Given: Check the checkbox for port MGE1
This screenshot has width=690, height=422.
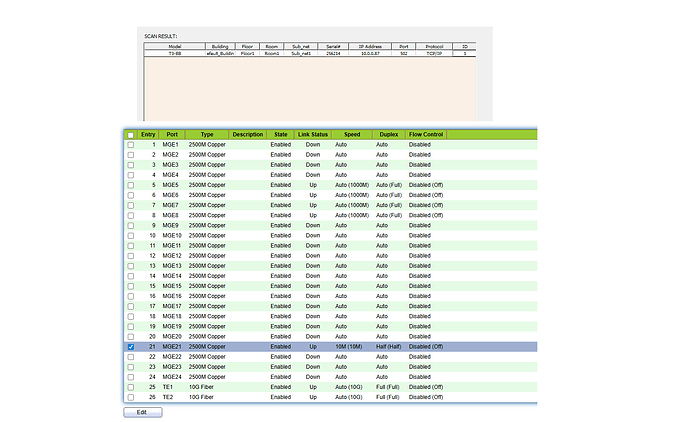Looking at the screenshot, I should pos(130,145).
